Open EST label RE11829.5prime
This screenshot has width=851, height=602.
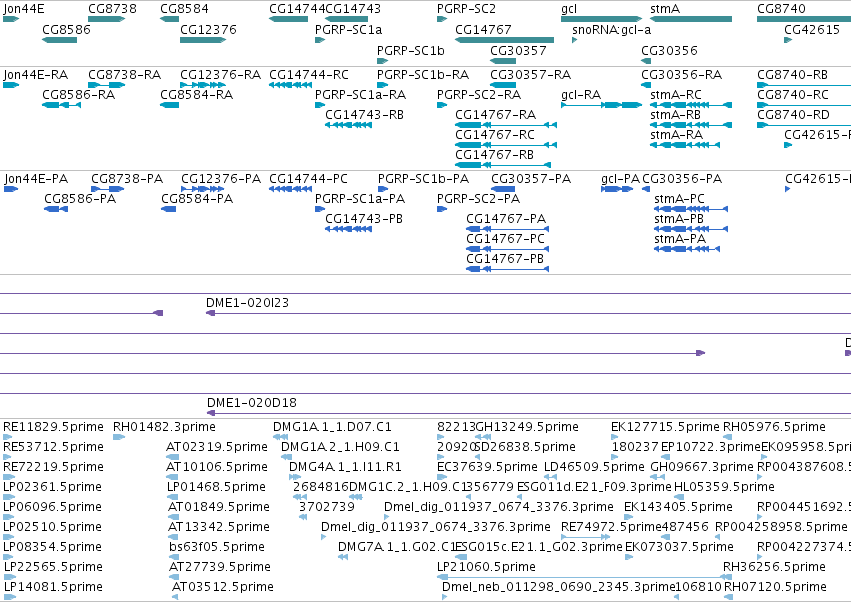pos(53,427)
